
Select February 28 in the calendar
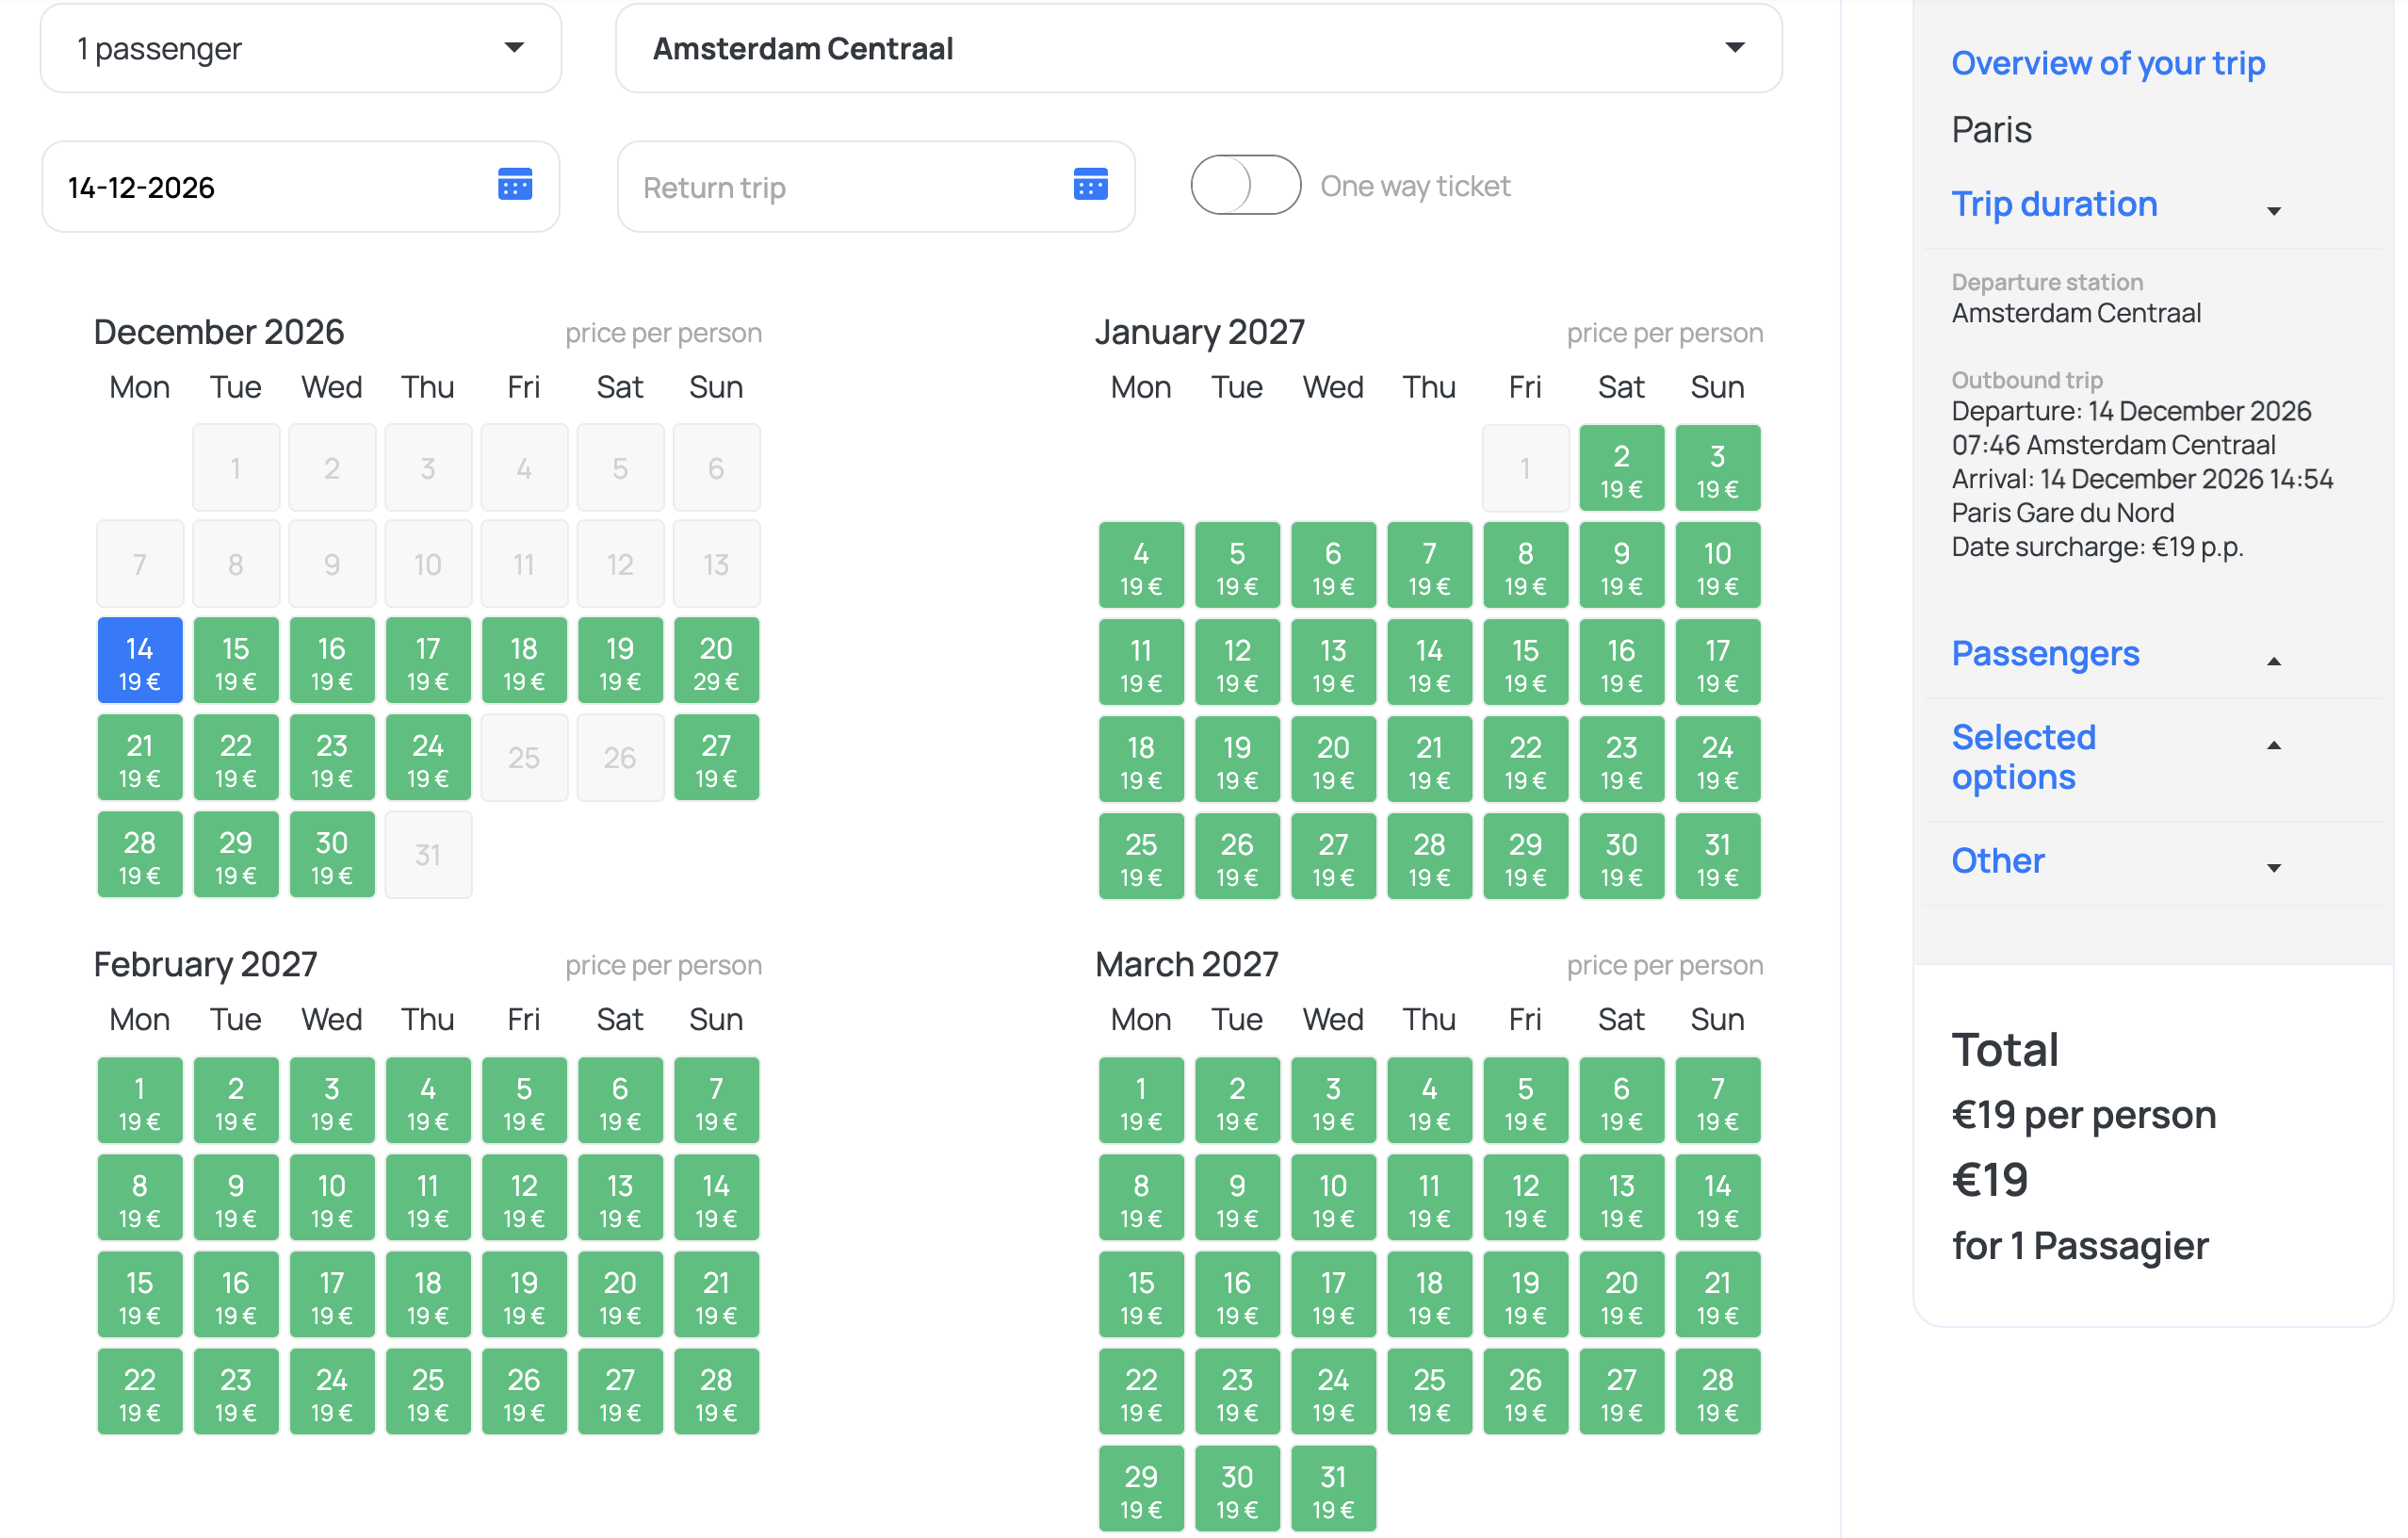pos(716,1392)
